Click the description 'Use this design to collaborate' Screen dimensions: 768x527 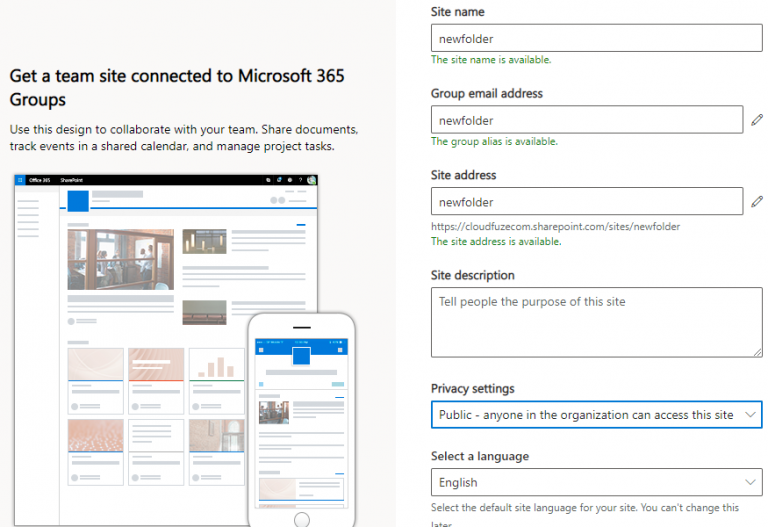(x=184, y=138)
